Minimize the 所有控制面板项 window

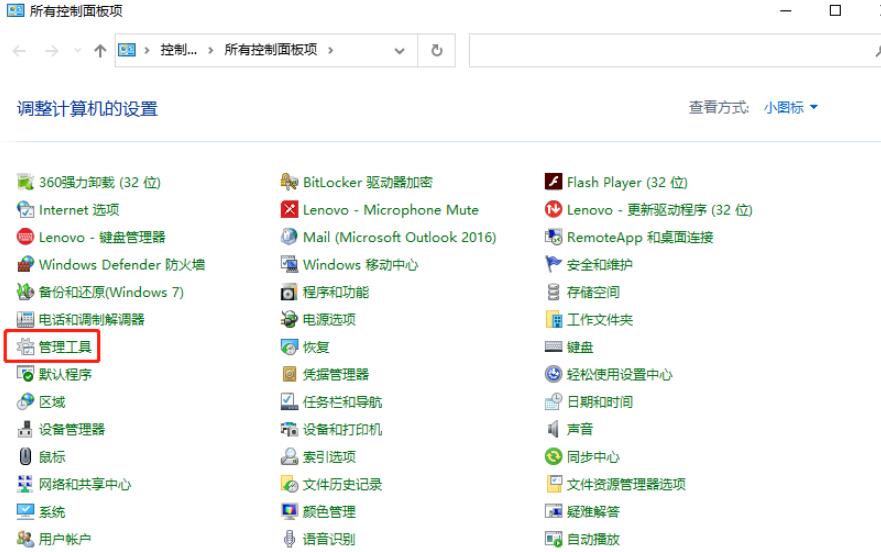pos(786,11)
